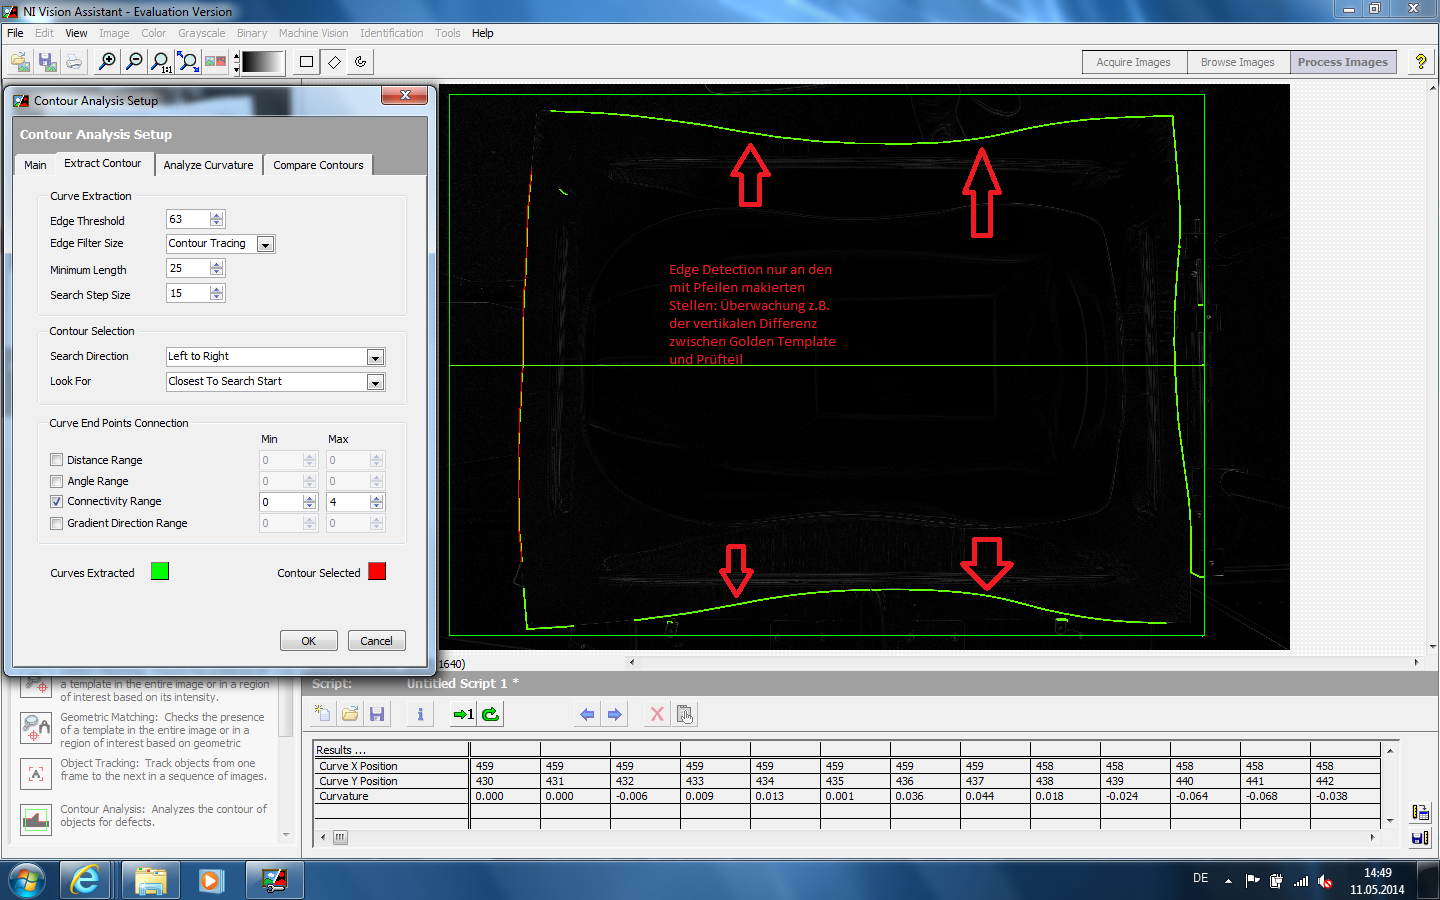Open the Compare Contours tab
The height and width of the screenshot is (900, 1440).
[x=318, y=165]
